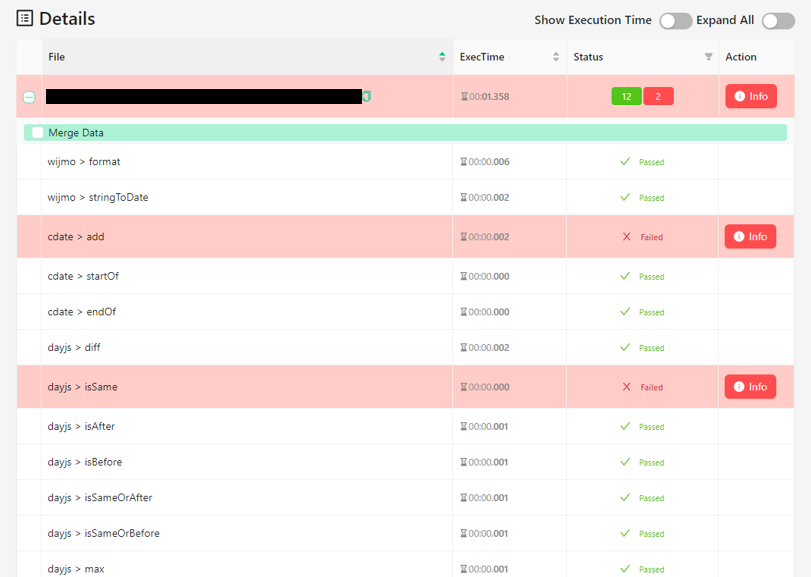Enable the Show Execution Time toggle
Image resolution: width=811 pixels, height=577 pixels.
(x=675, y=20)
